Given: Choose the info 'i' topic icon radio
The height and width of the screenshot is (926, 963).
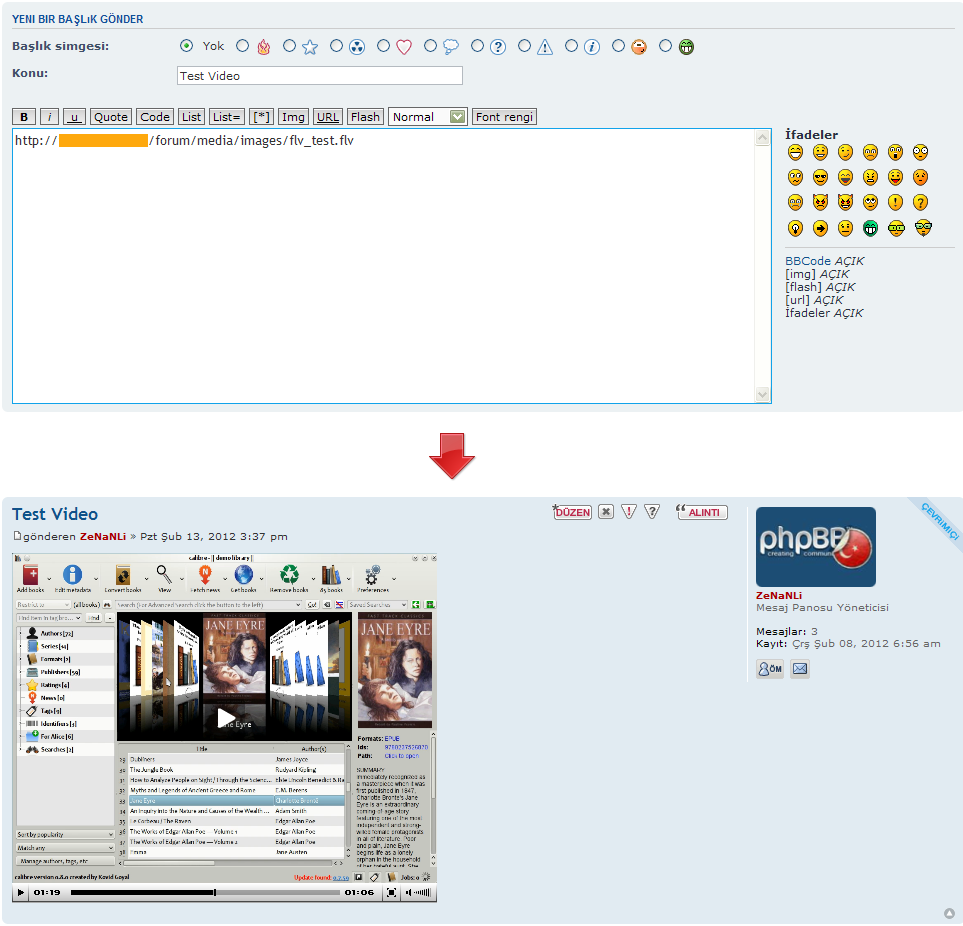Looking at the screenshot, I should click(x=571, y=46).
